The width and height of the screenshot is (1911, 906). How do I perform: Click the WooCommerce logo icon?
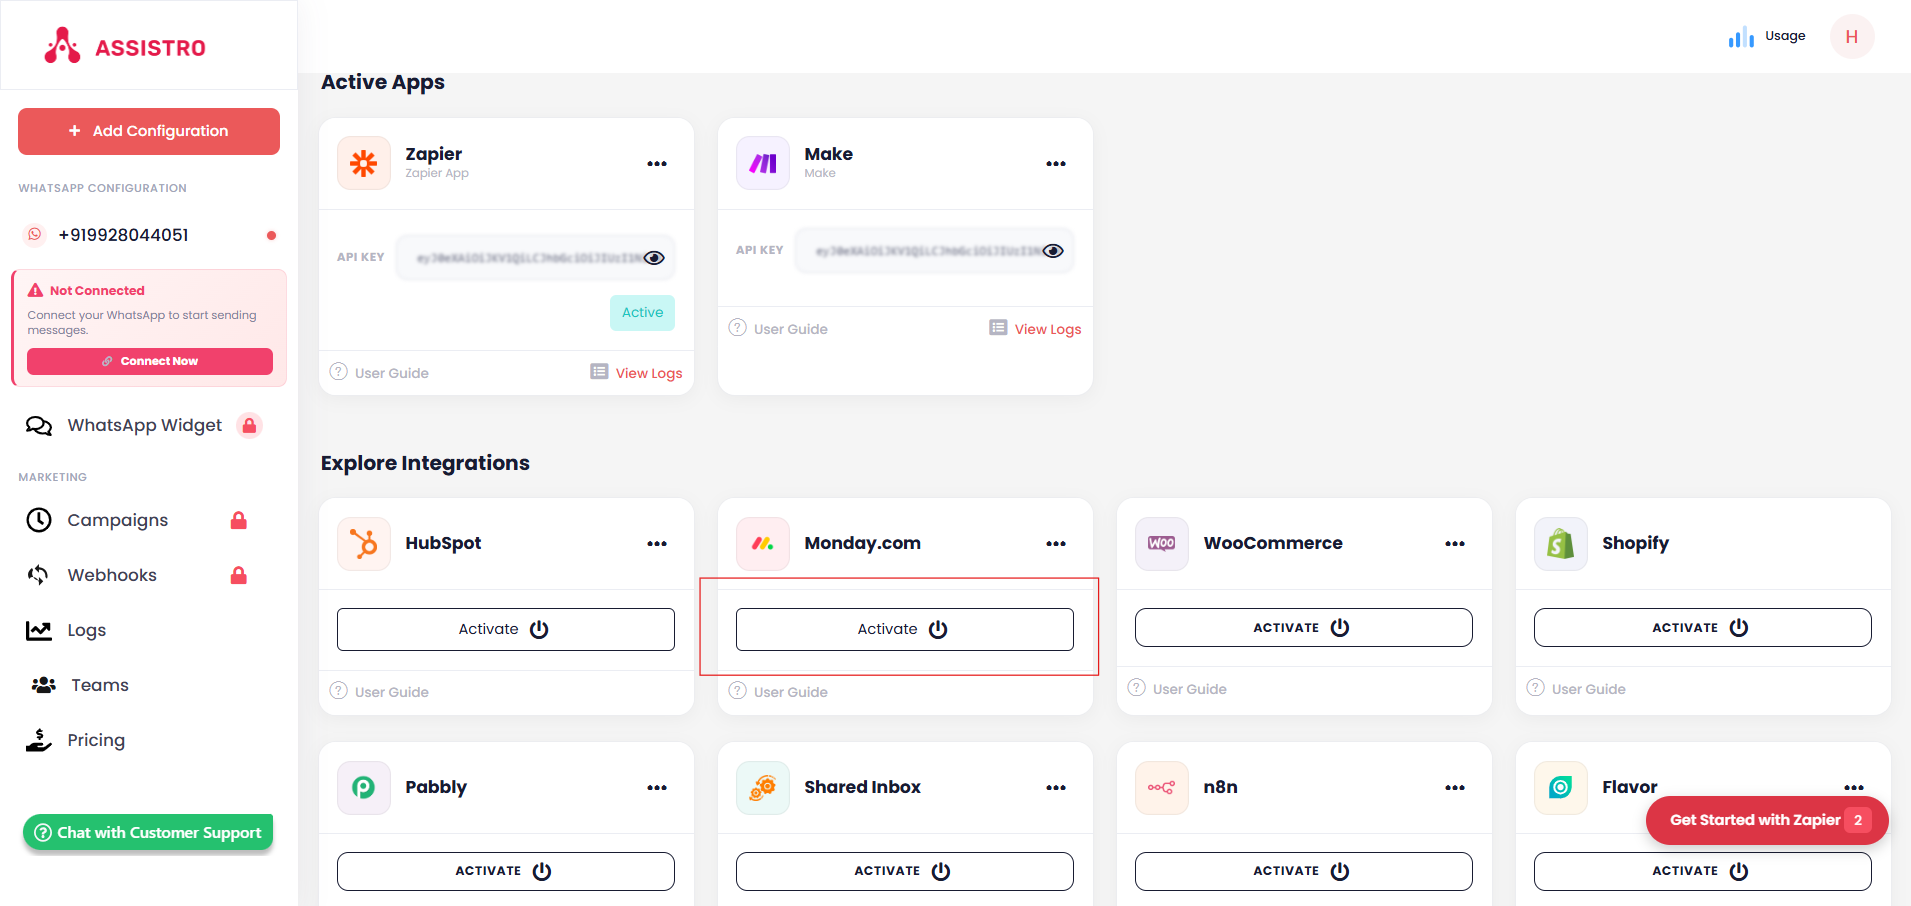[x=1161, y=544]
